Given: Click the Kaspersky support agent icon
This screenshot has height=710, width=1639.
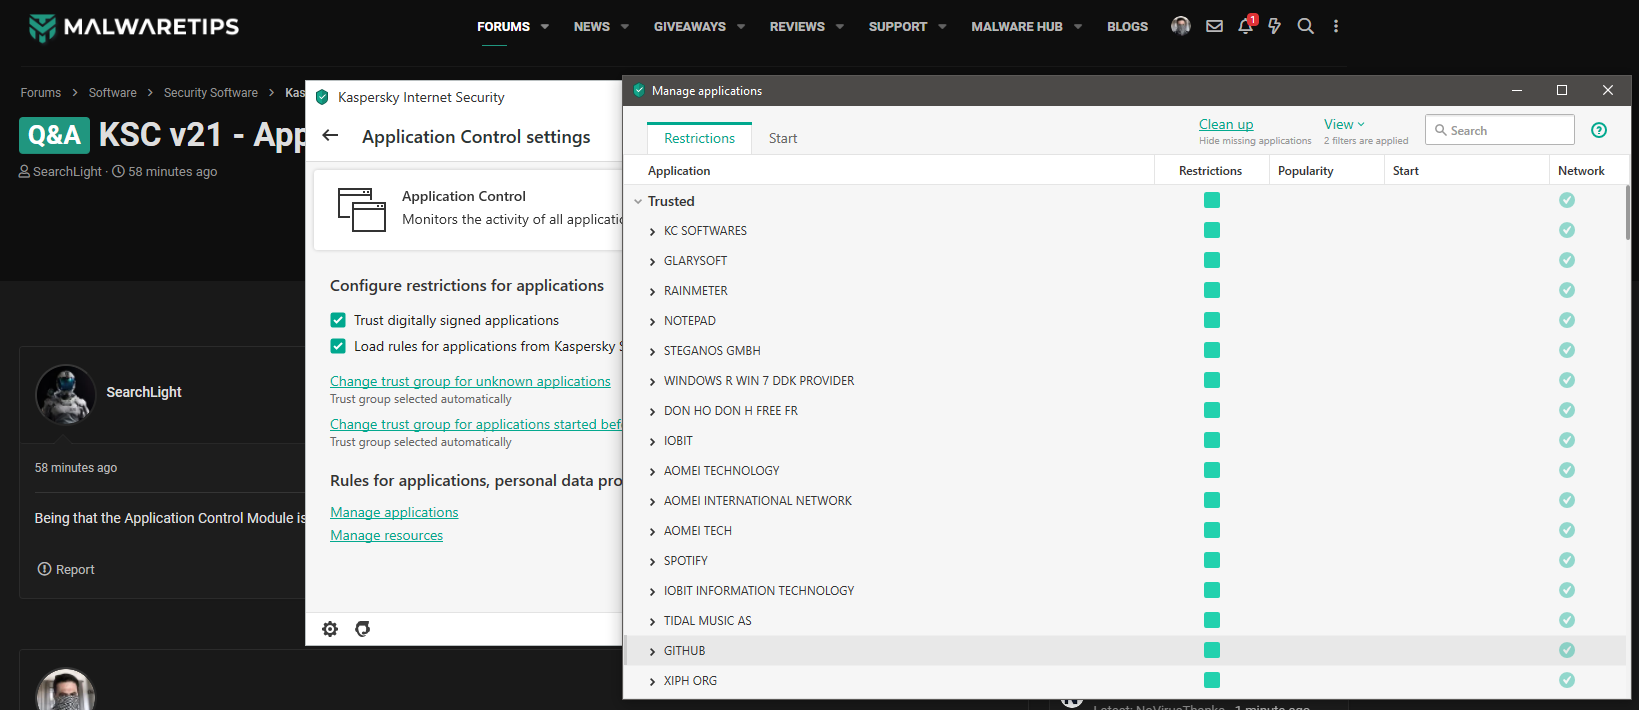Looking at the screenshot, I should [363, 629].
